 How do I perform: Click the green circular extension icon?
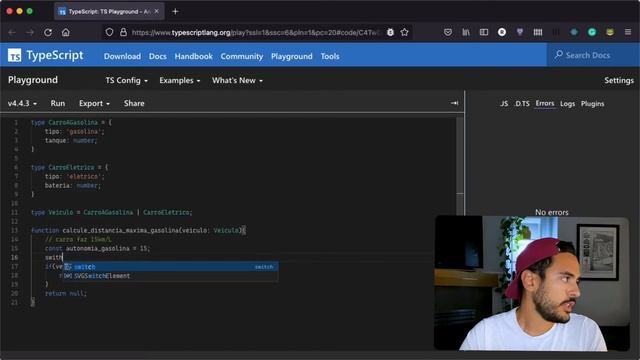click(592, 32)
